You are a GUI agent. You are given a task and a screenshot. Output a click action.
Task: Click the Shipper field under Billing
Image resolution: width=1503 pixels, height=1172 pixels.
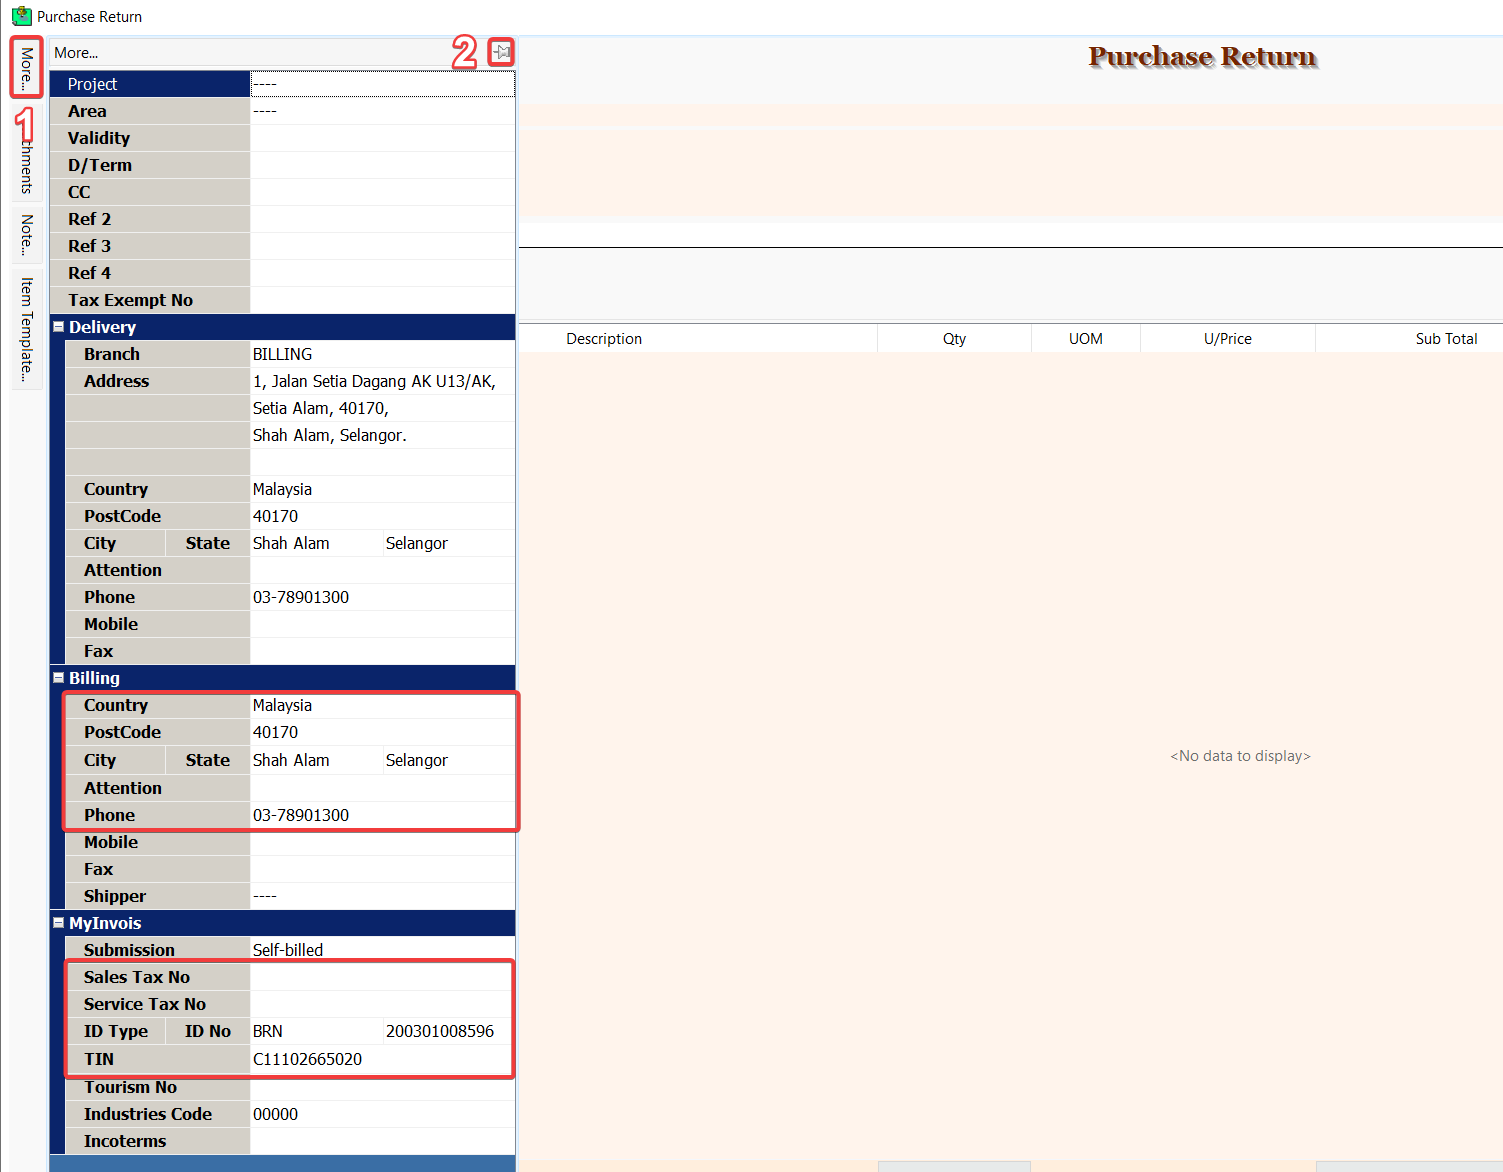pos(382,896)
